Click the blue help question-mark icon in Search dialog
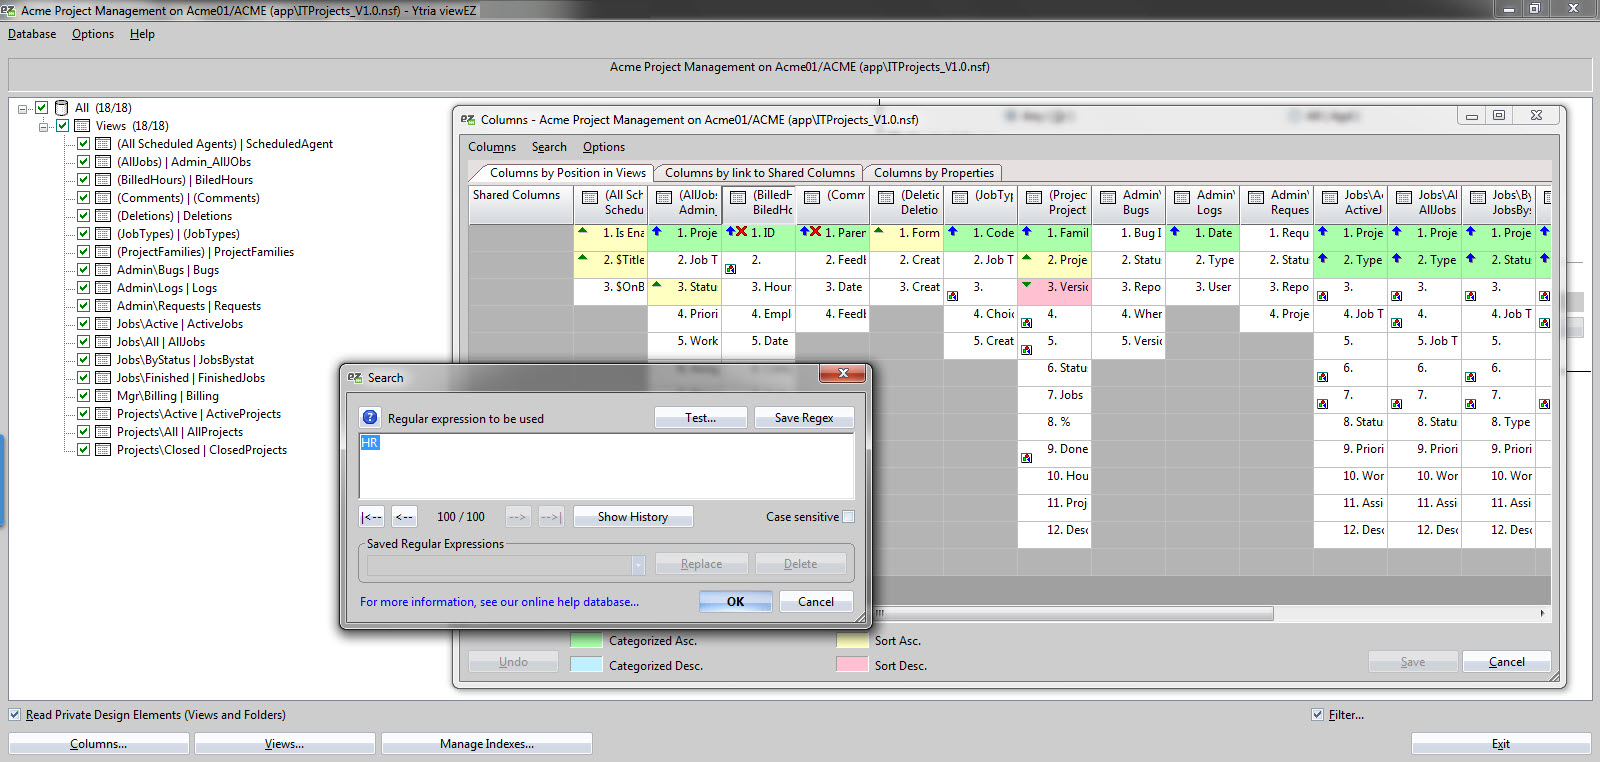The image size is (1600, 762). pyautogui.click(x=370, y=418)
